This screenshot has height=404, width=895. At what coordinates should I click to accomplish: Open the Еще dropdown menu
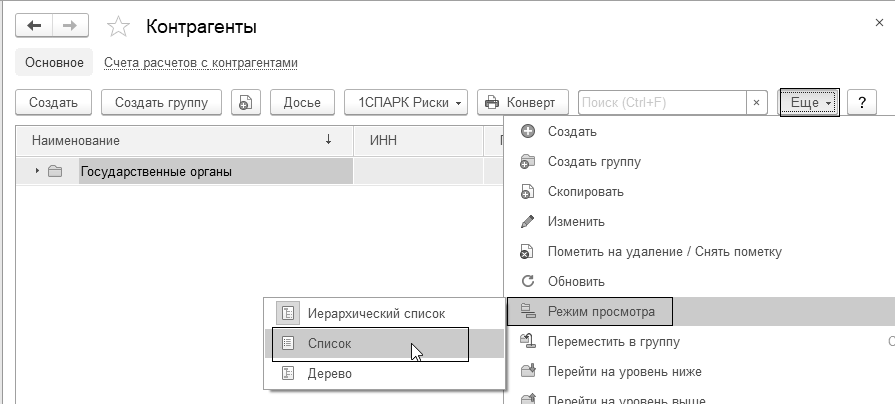coord(808,102)
